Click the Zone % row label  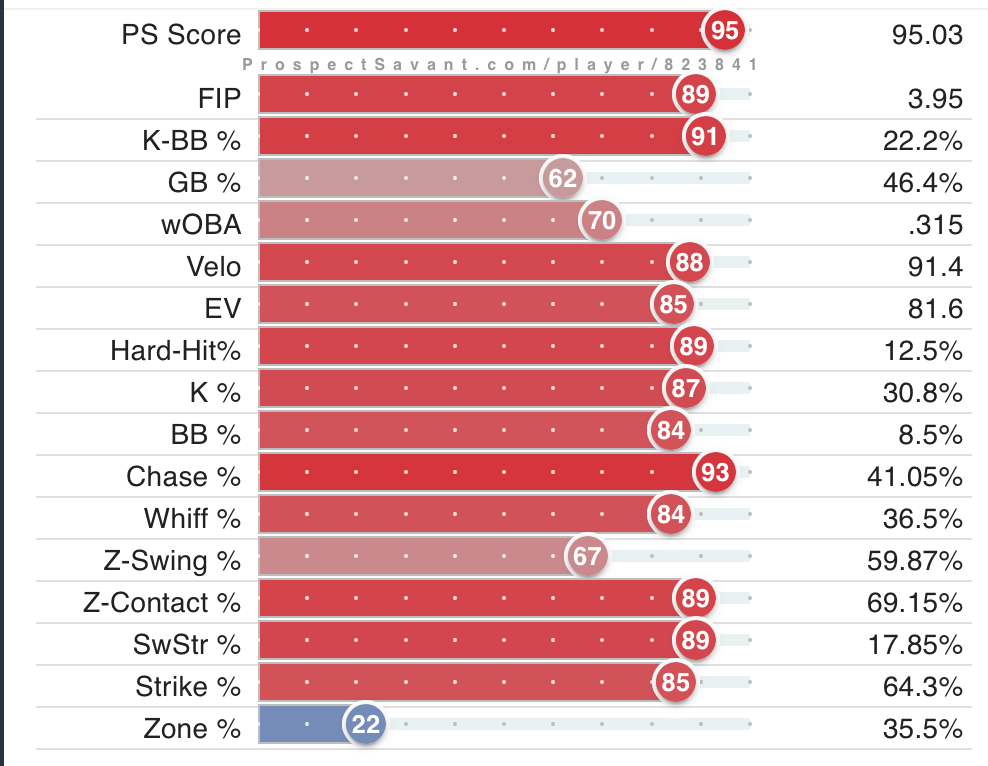coord(192,729)
